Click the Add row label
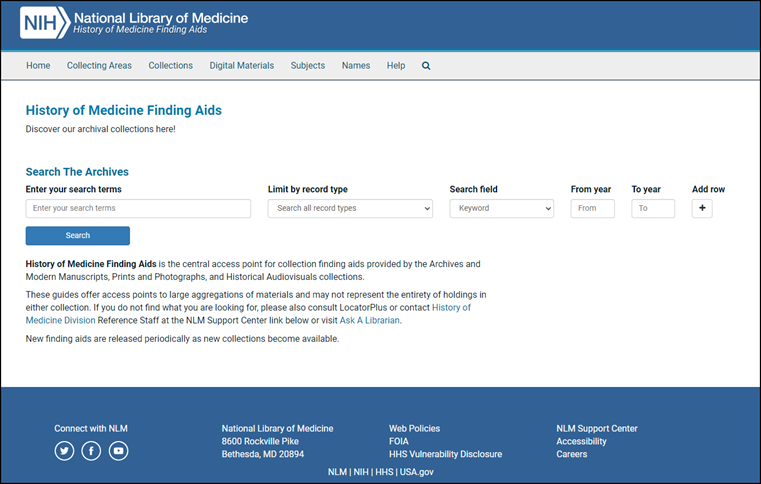Viewport: 761px width, 484px height. pyautogui.click(x=708, y=189)
